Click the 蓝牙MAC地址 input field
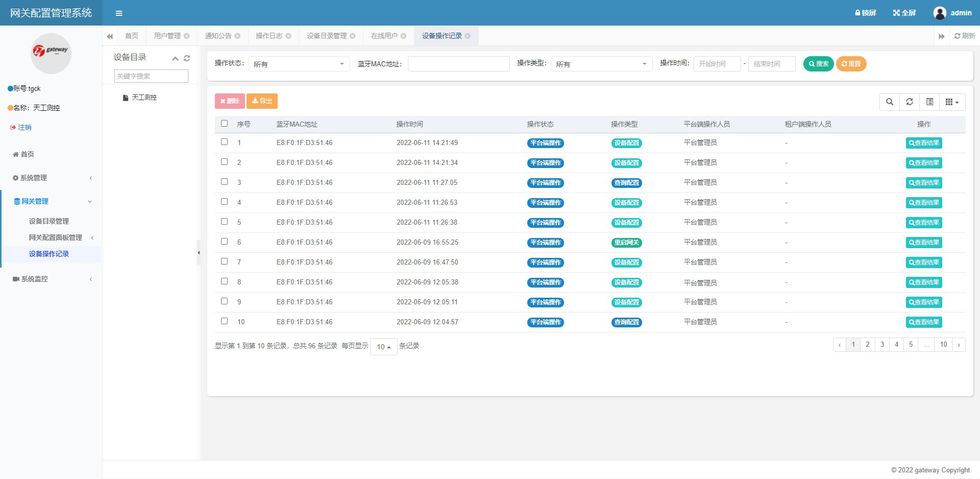The height and width of the screenshot is (479, 980). 459,64
